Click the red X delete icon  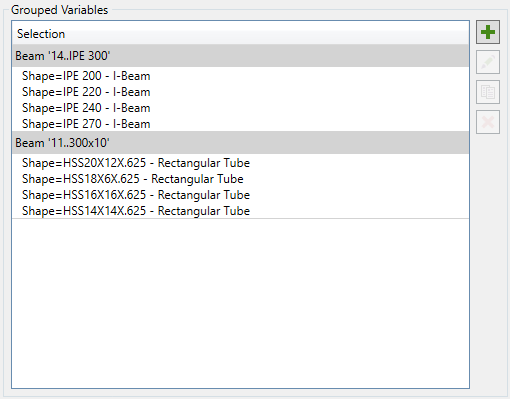(488, 122)
